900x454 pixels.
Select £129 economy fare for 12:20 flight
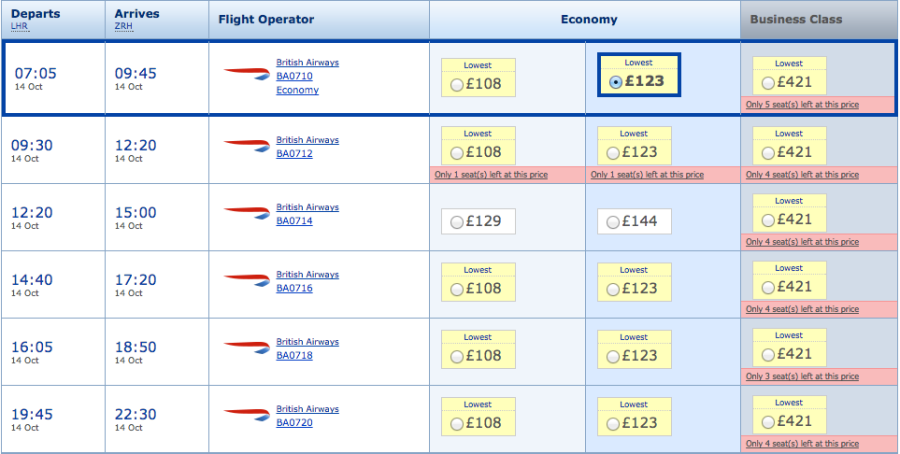coord(458,221)
